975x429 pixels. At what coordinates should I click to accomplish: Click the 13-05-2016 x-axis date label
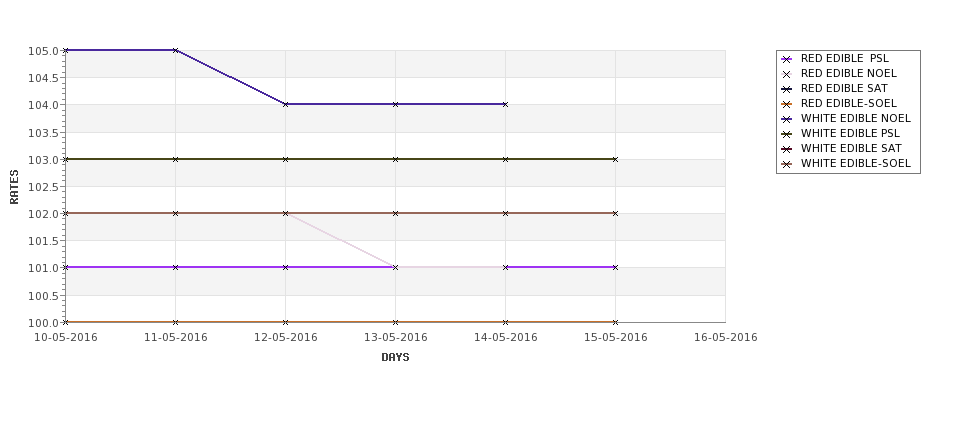(395, 338)
